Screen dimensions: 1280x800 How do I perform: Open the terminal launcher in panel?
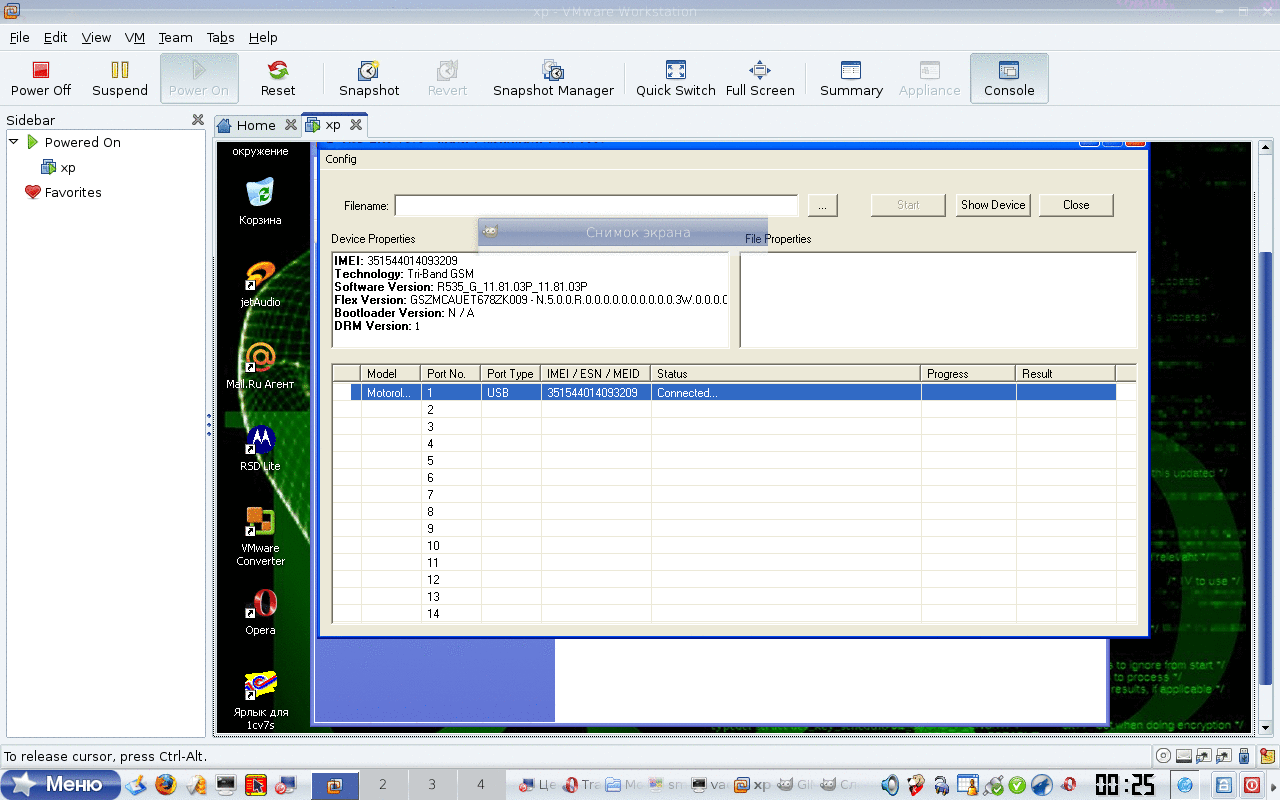[226, 785]
